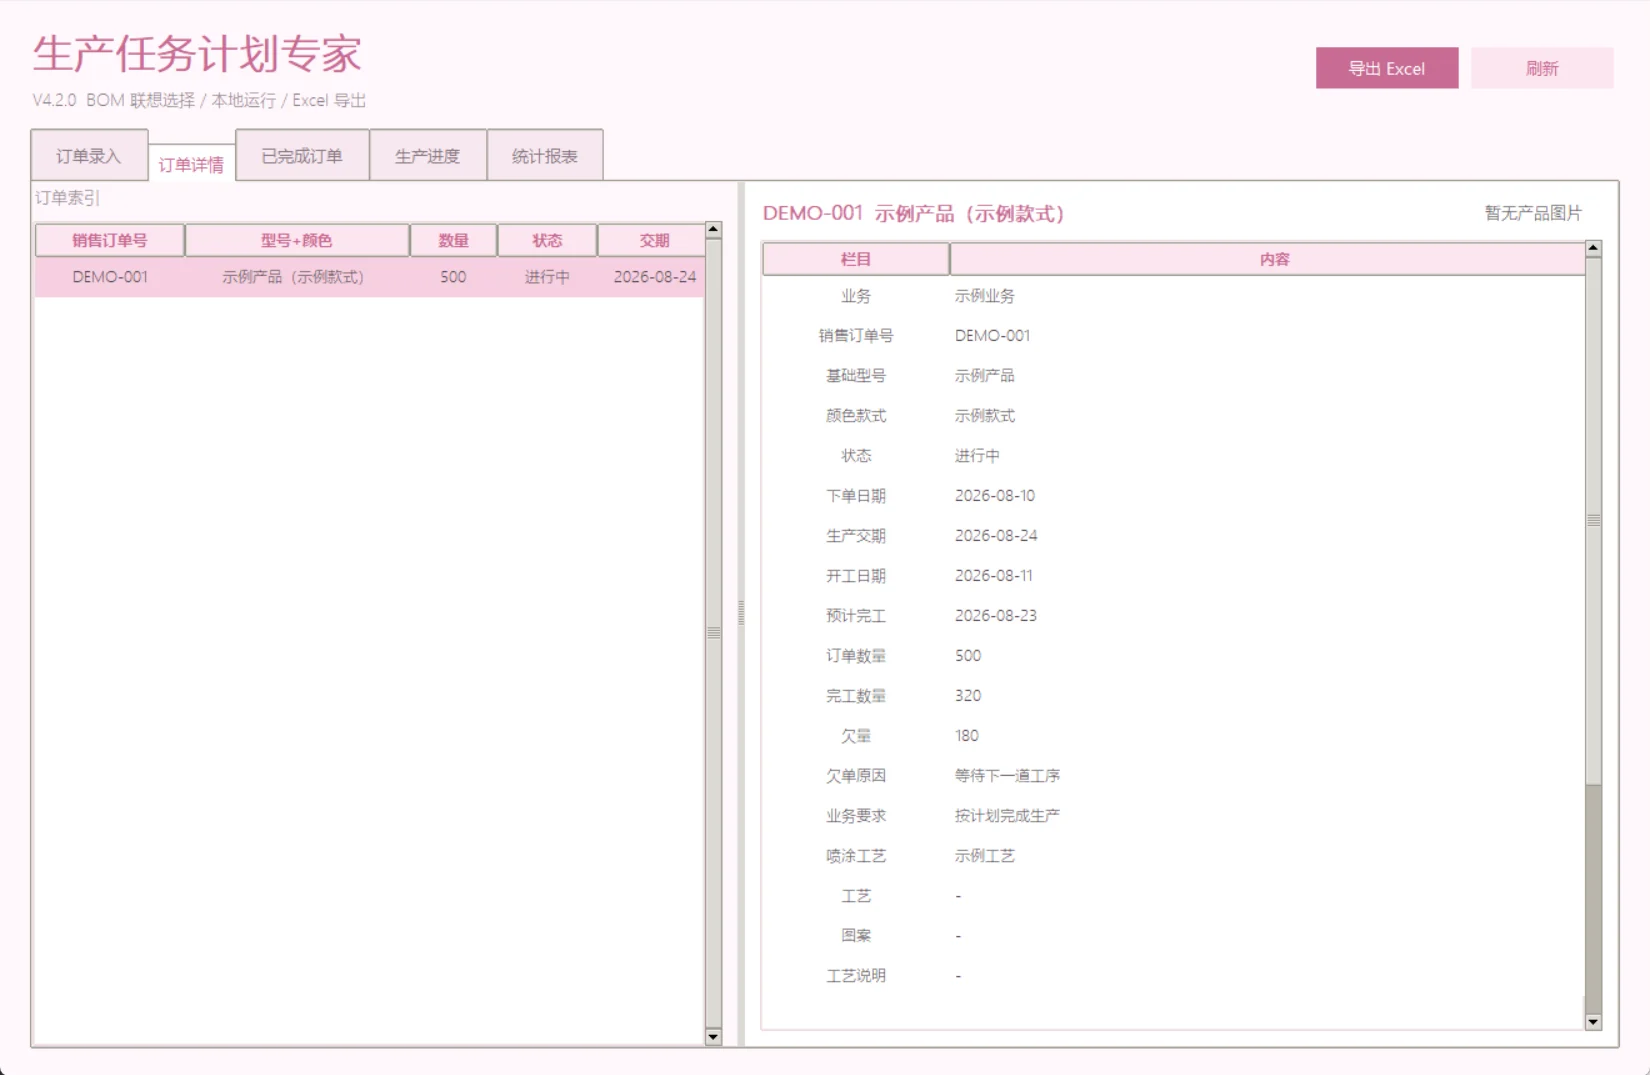The height and width of the screenshot is (1075, 1650).
Task: Select the 图案 detail row
Action: tap(1174, 936)
